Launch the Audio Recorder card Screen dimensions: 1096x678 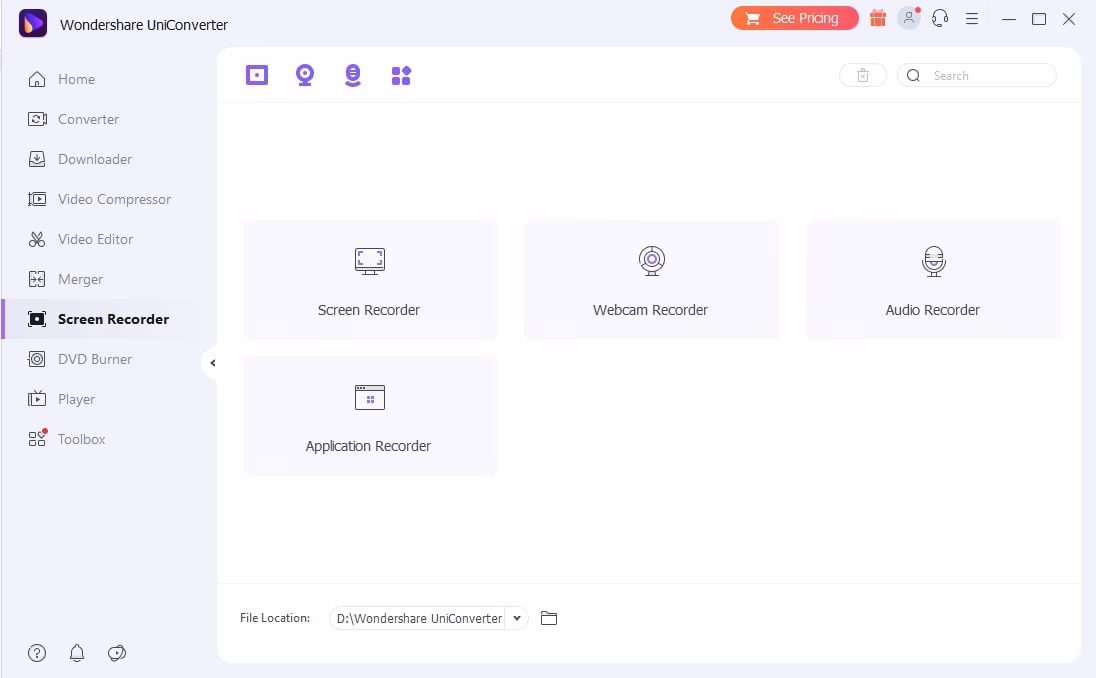click(933, 280)
